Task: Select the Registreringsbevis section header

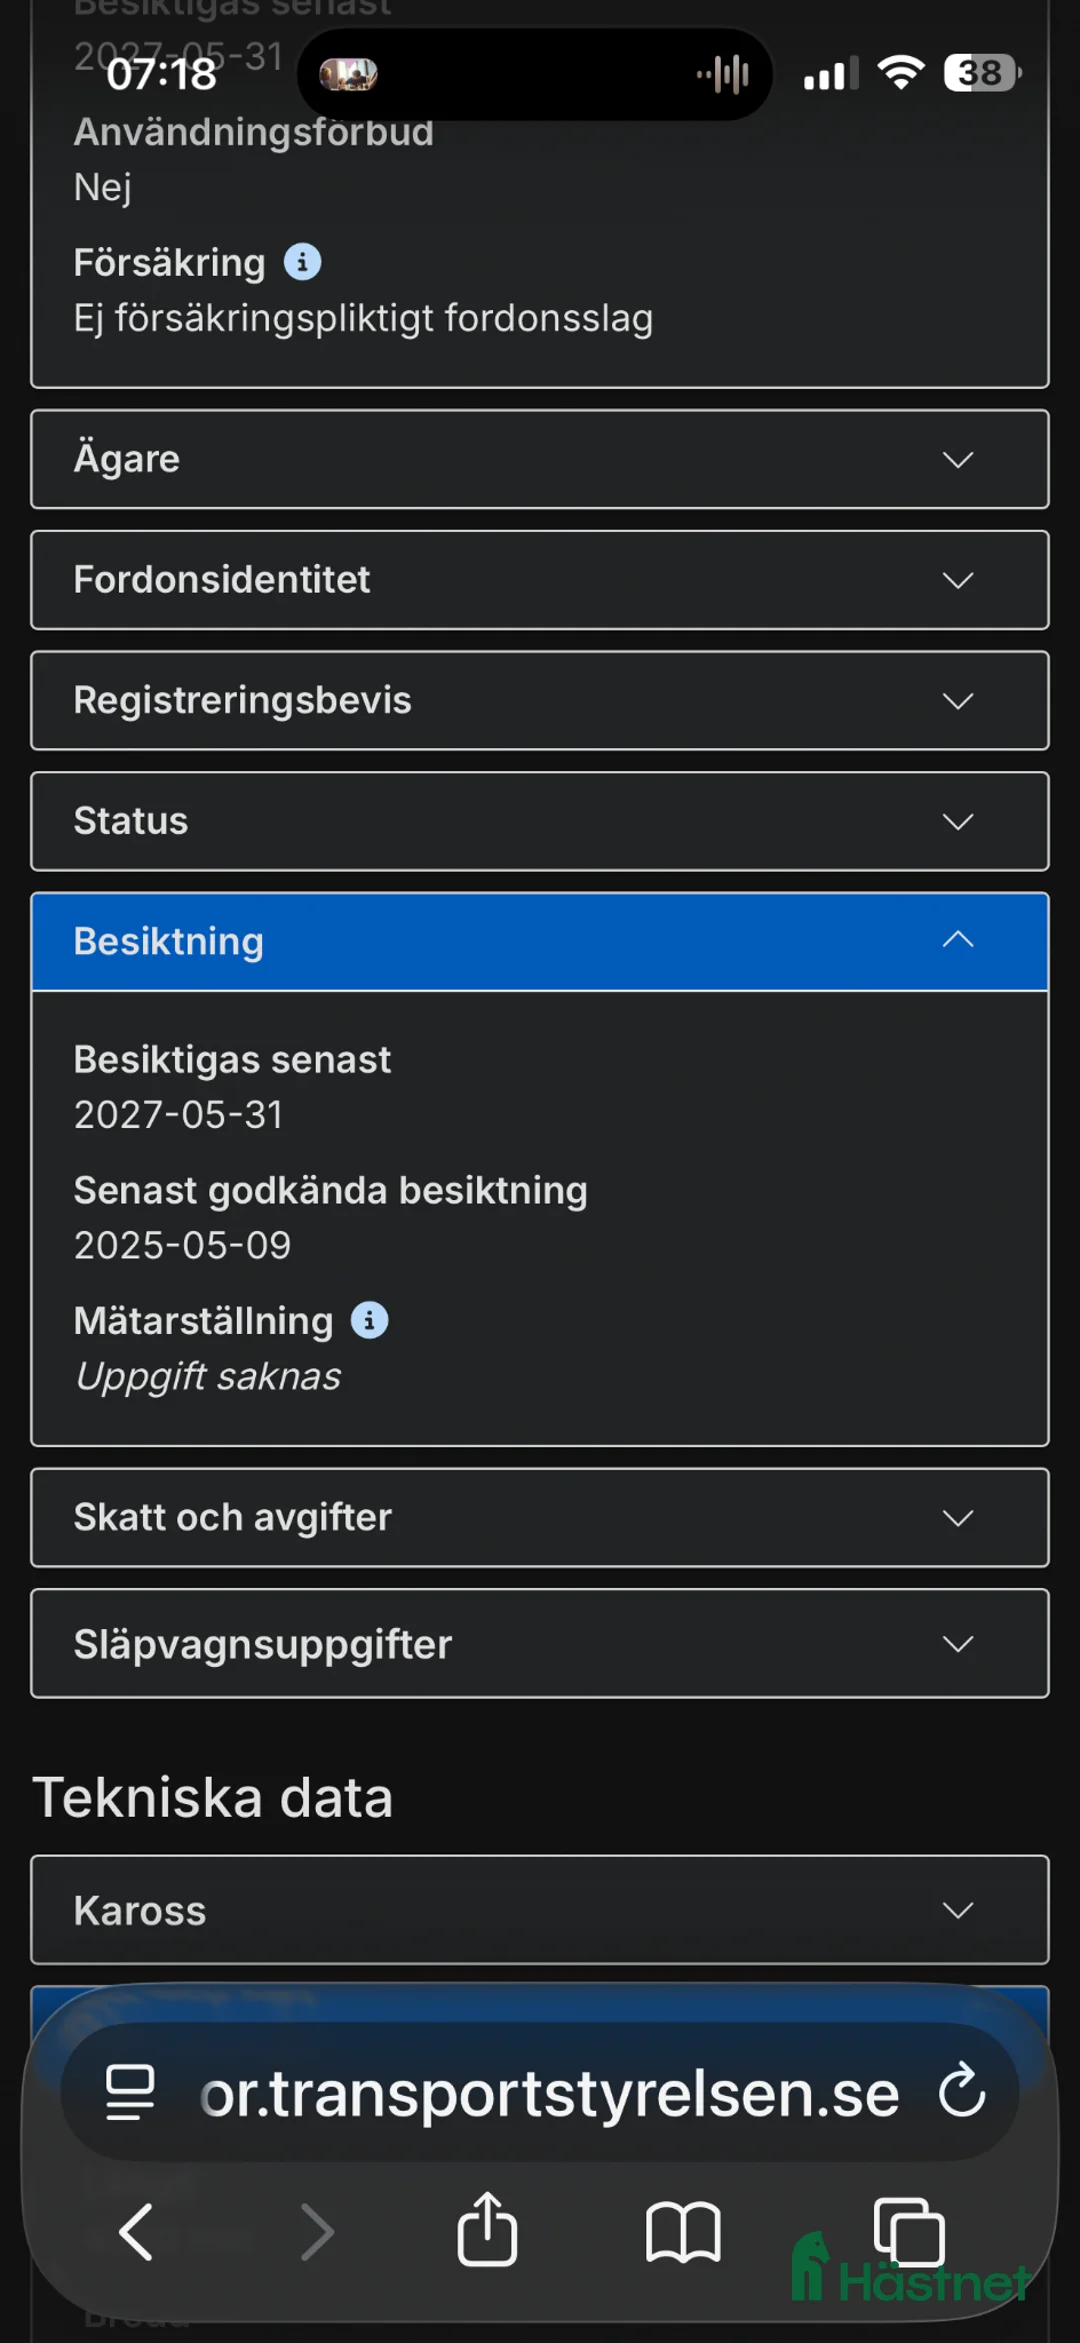Action: (243, 700)
